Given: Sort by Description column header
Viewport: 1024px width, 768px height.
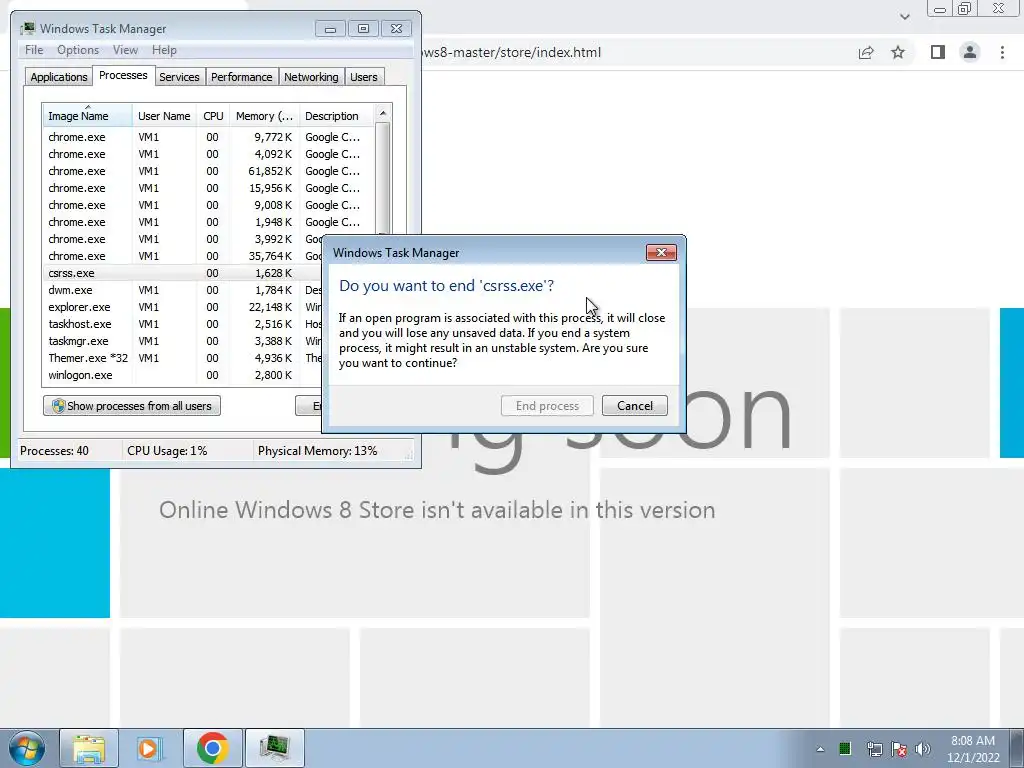Looking at the screenshot, I should pos(336,116).
